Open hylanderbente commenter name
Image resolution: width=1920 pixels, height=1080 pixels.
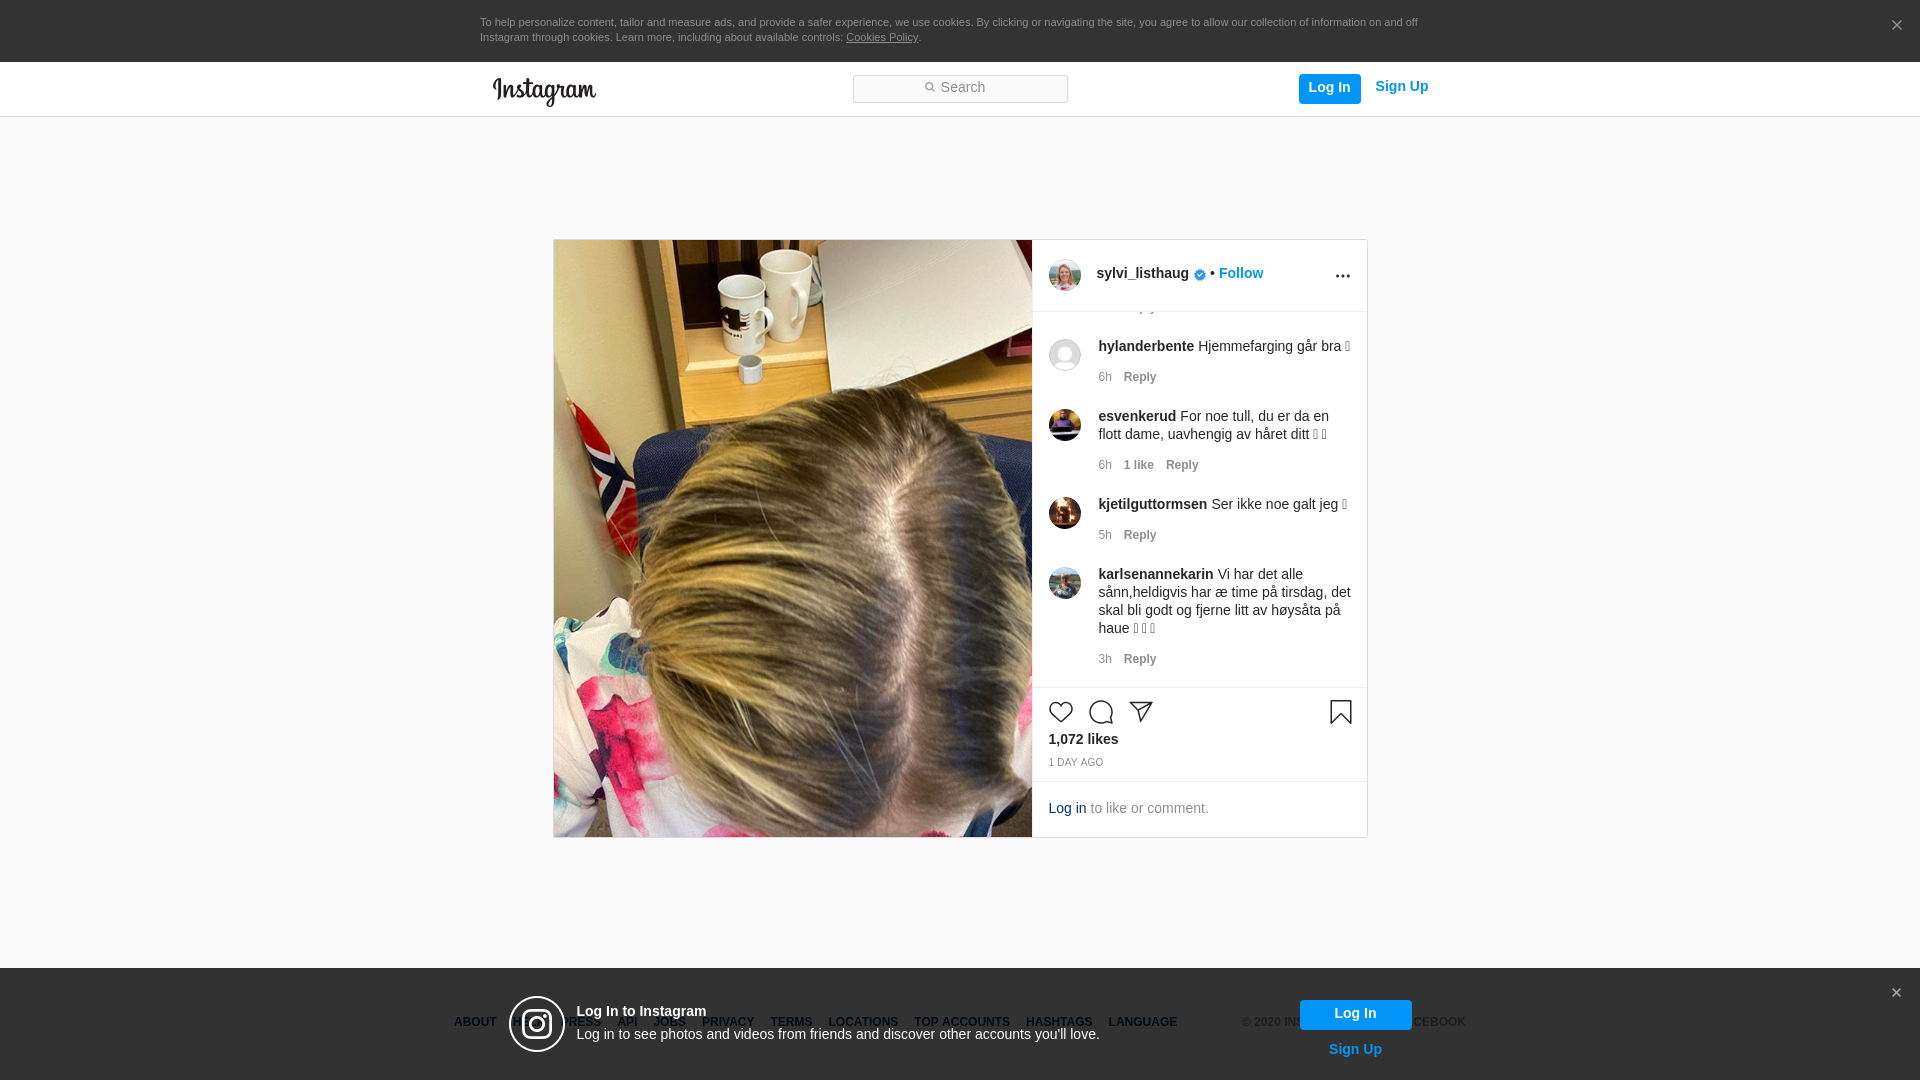(x=1146, y=347)
